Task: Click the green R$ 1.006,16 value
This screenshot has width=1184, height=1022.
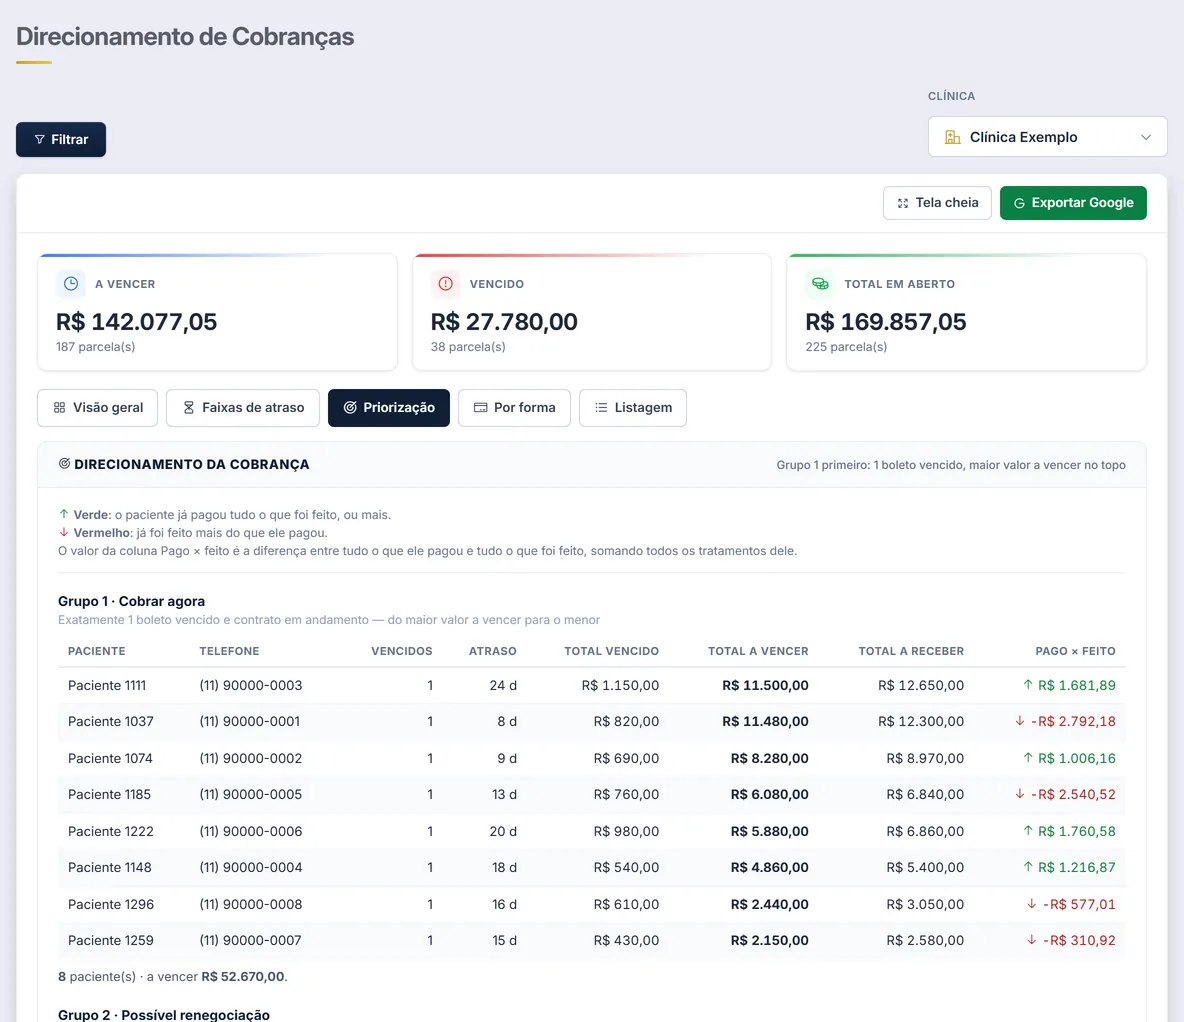Action: 1077,758
